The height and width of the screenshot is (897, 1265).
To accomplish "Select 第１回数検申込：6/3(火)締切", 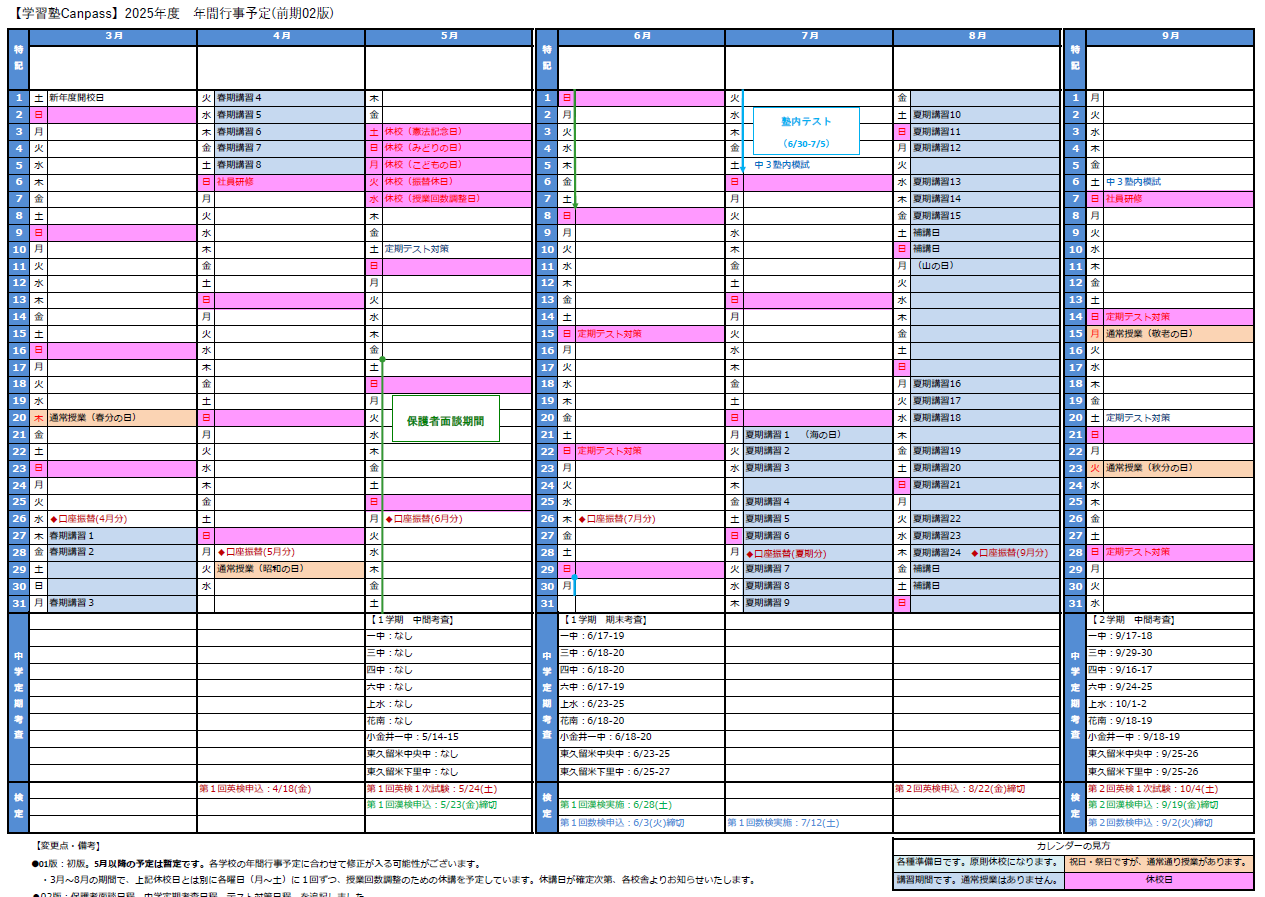I will point(622,823).
